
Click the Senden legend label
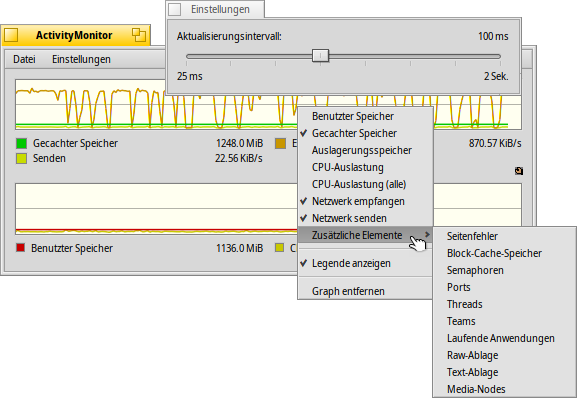pyautogui.click(x=49, y=158)
